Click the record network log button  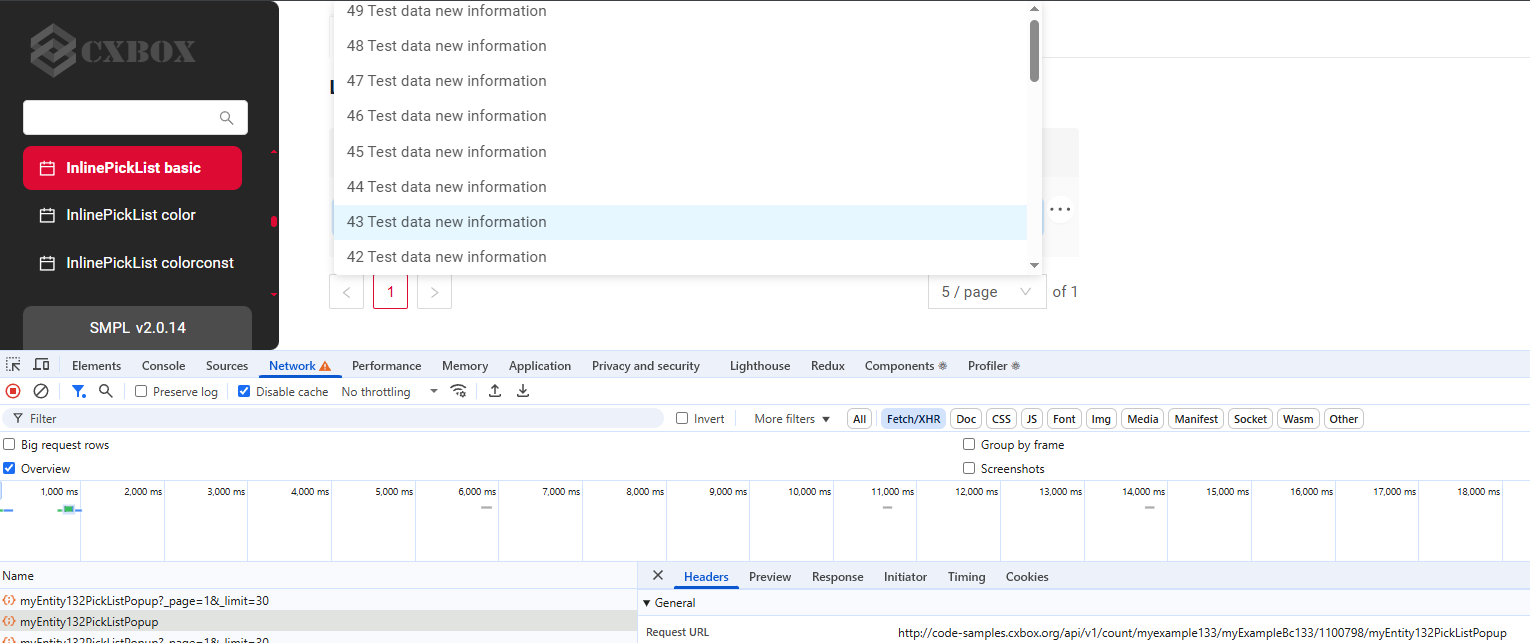pos(13,391)
